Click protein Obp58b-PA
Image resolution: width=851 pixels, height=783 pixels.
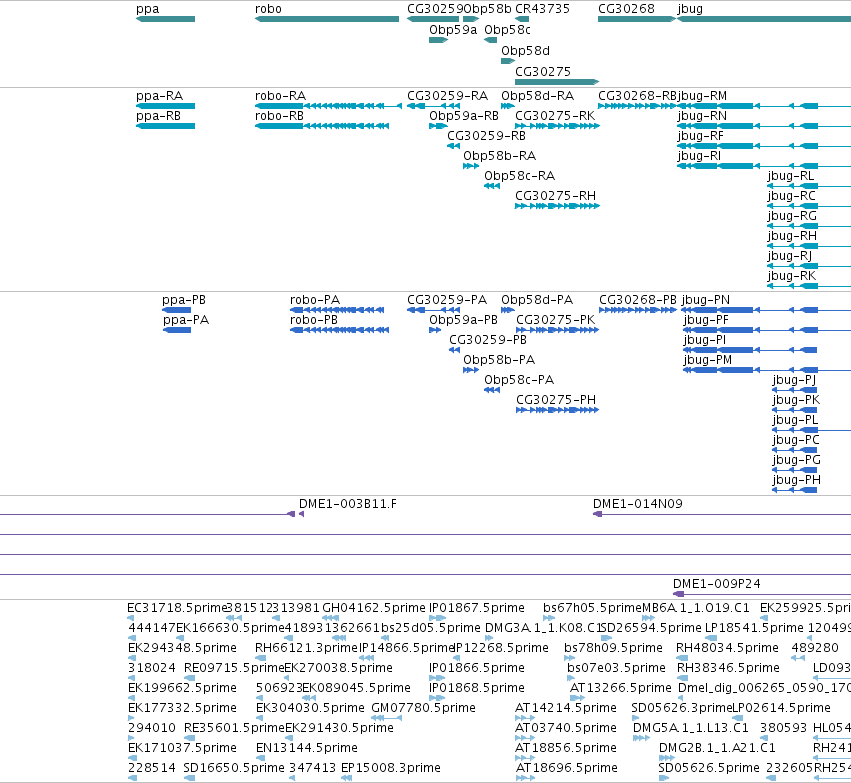tap(471, 370)
